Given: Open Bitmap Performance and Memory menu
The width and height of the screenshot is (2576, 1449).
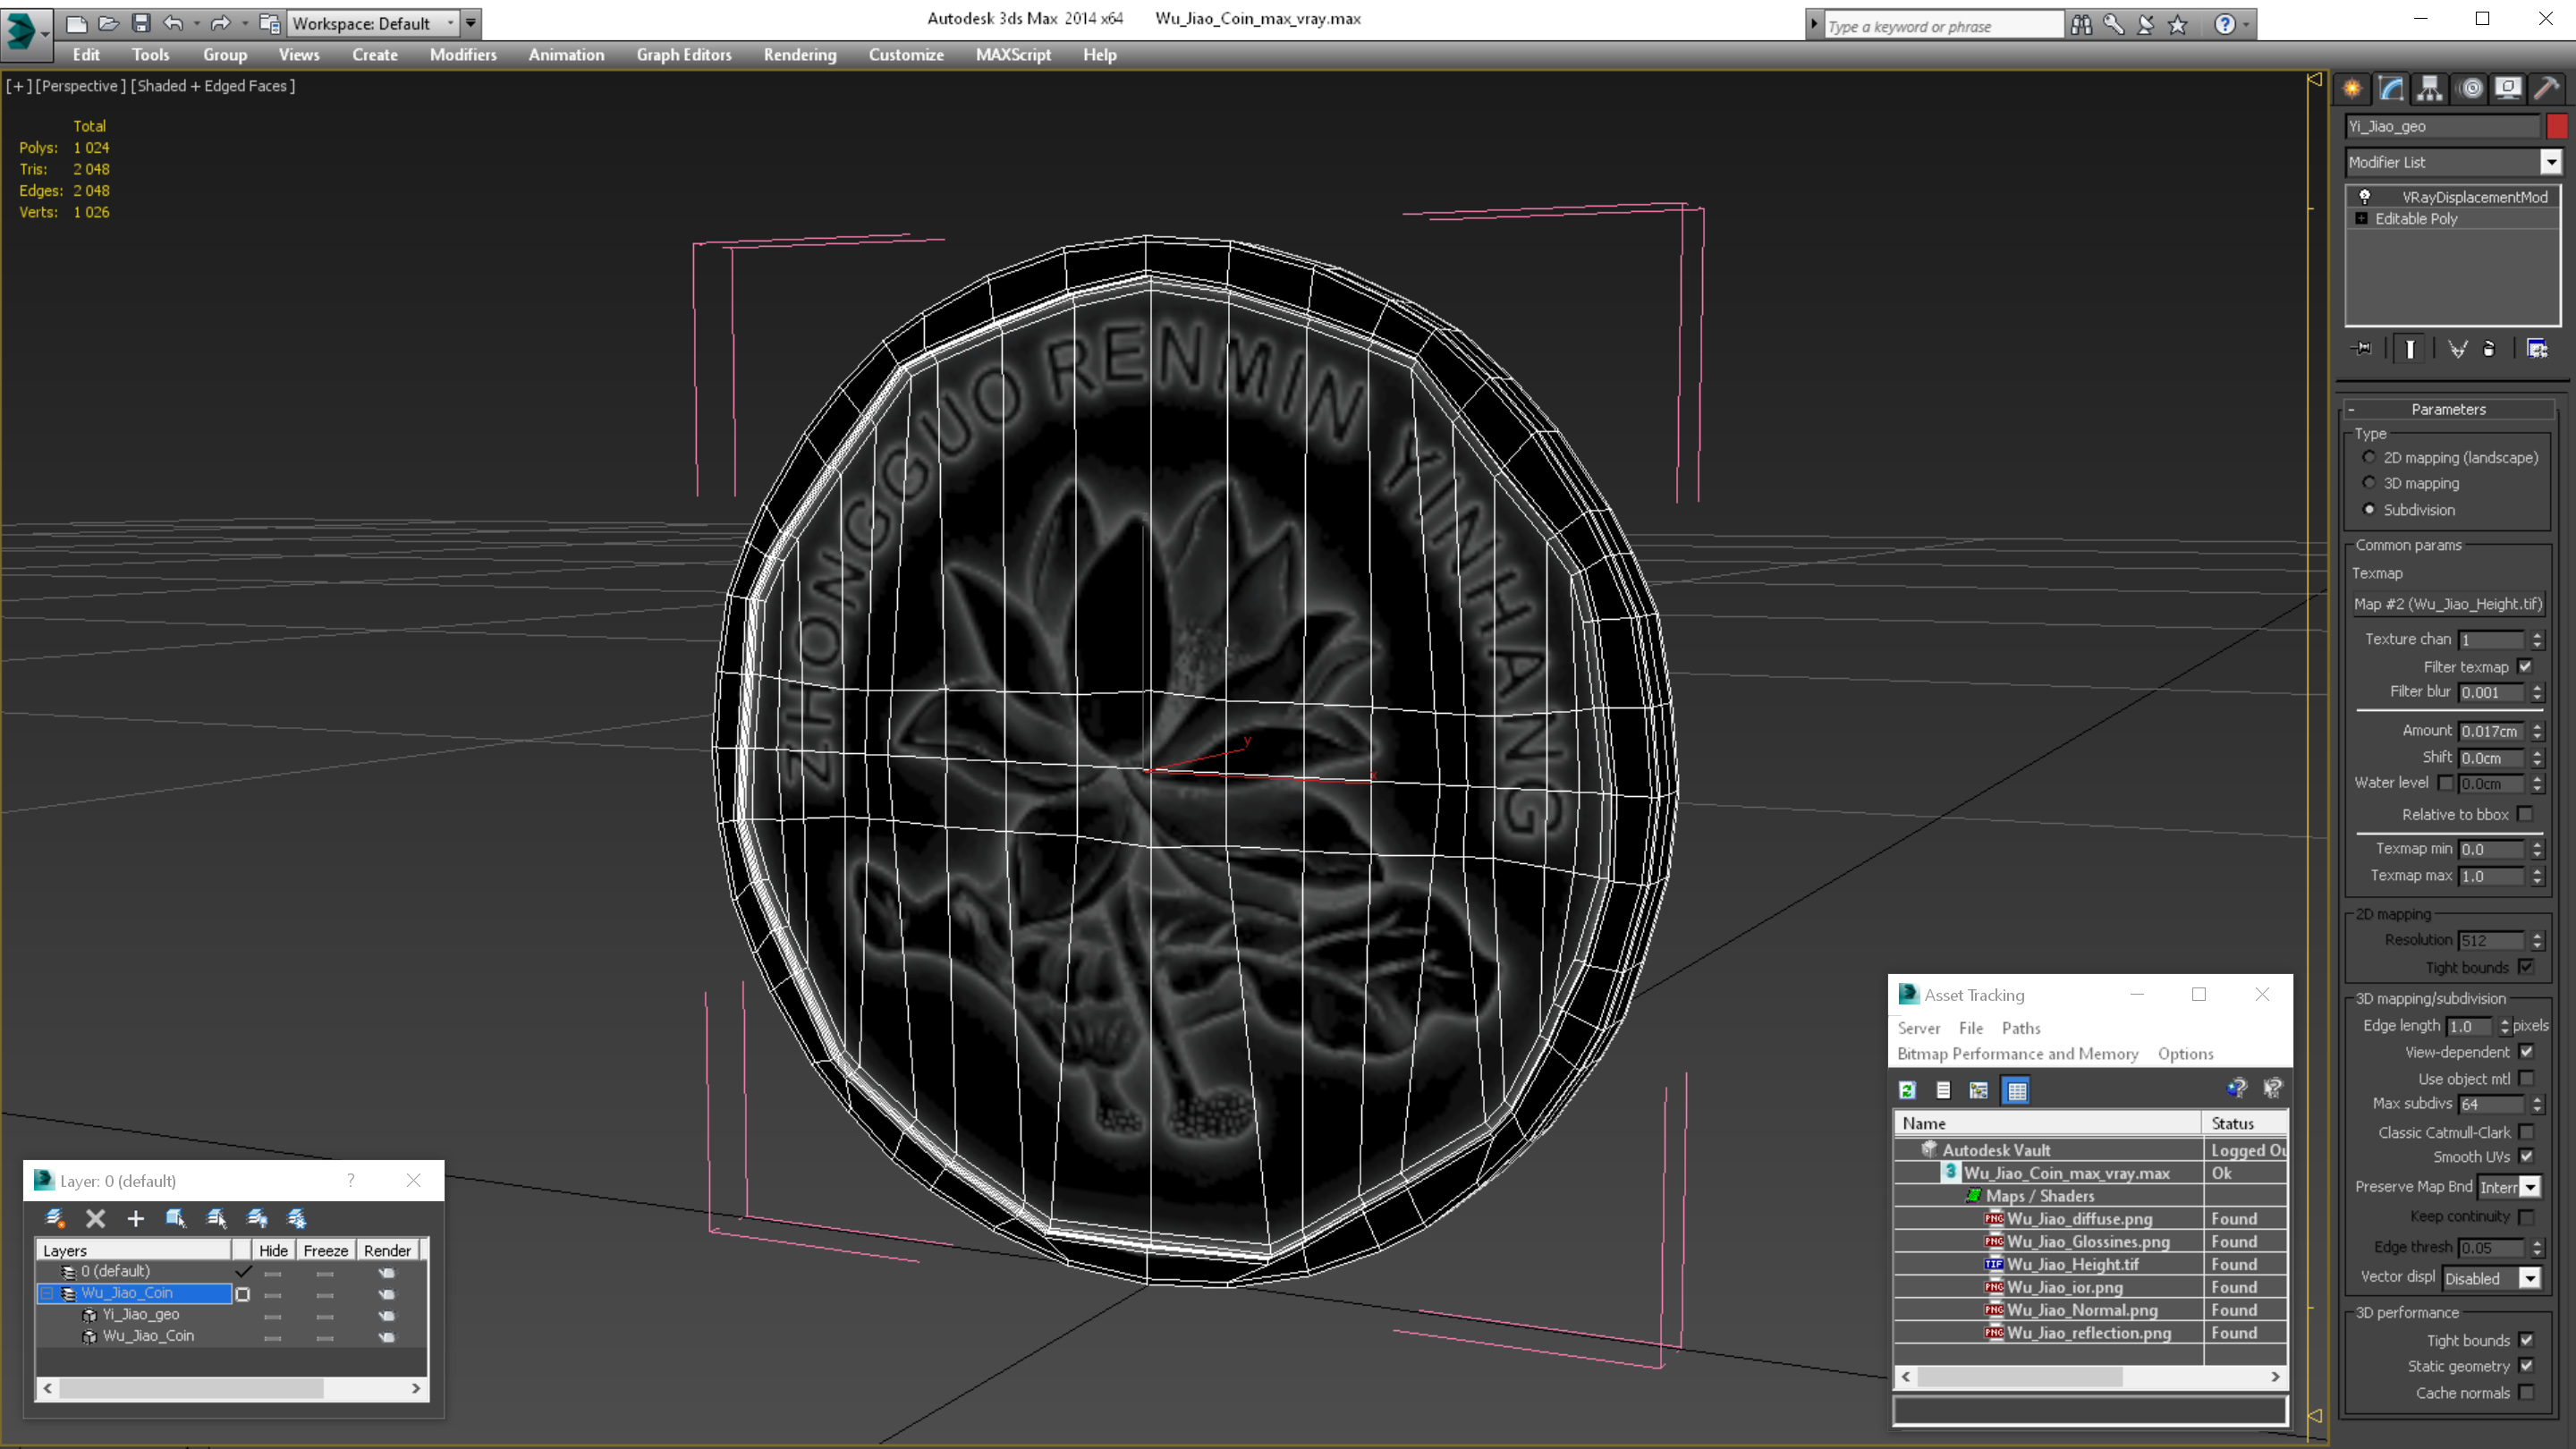Looking at the screenshot, I should (x=2017, y=1054).
